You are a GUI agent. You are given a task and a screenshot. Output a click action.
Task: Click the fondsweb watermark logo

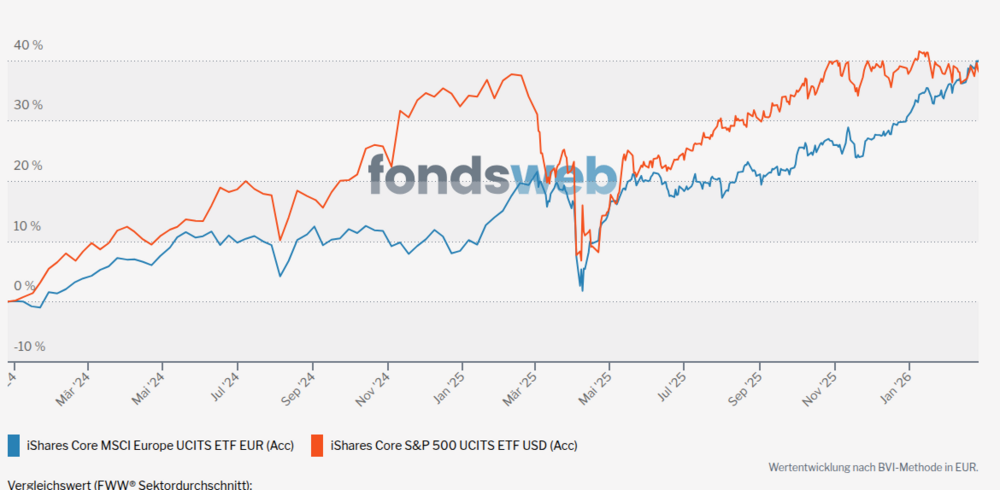(492, 175)
